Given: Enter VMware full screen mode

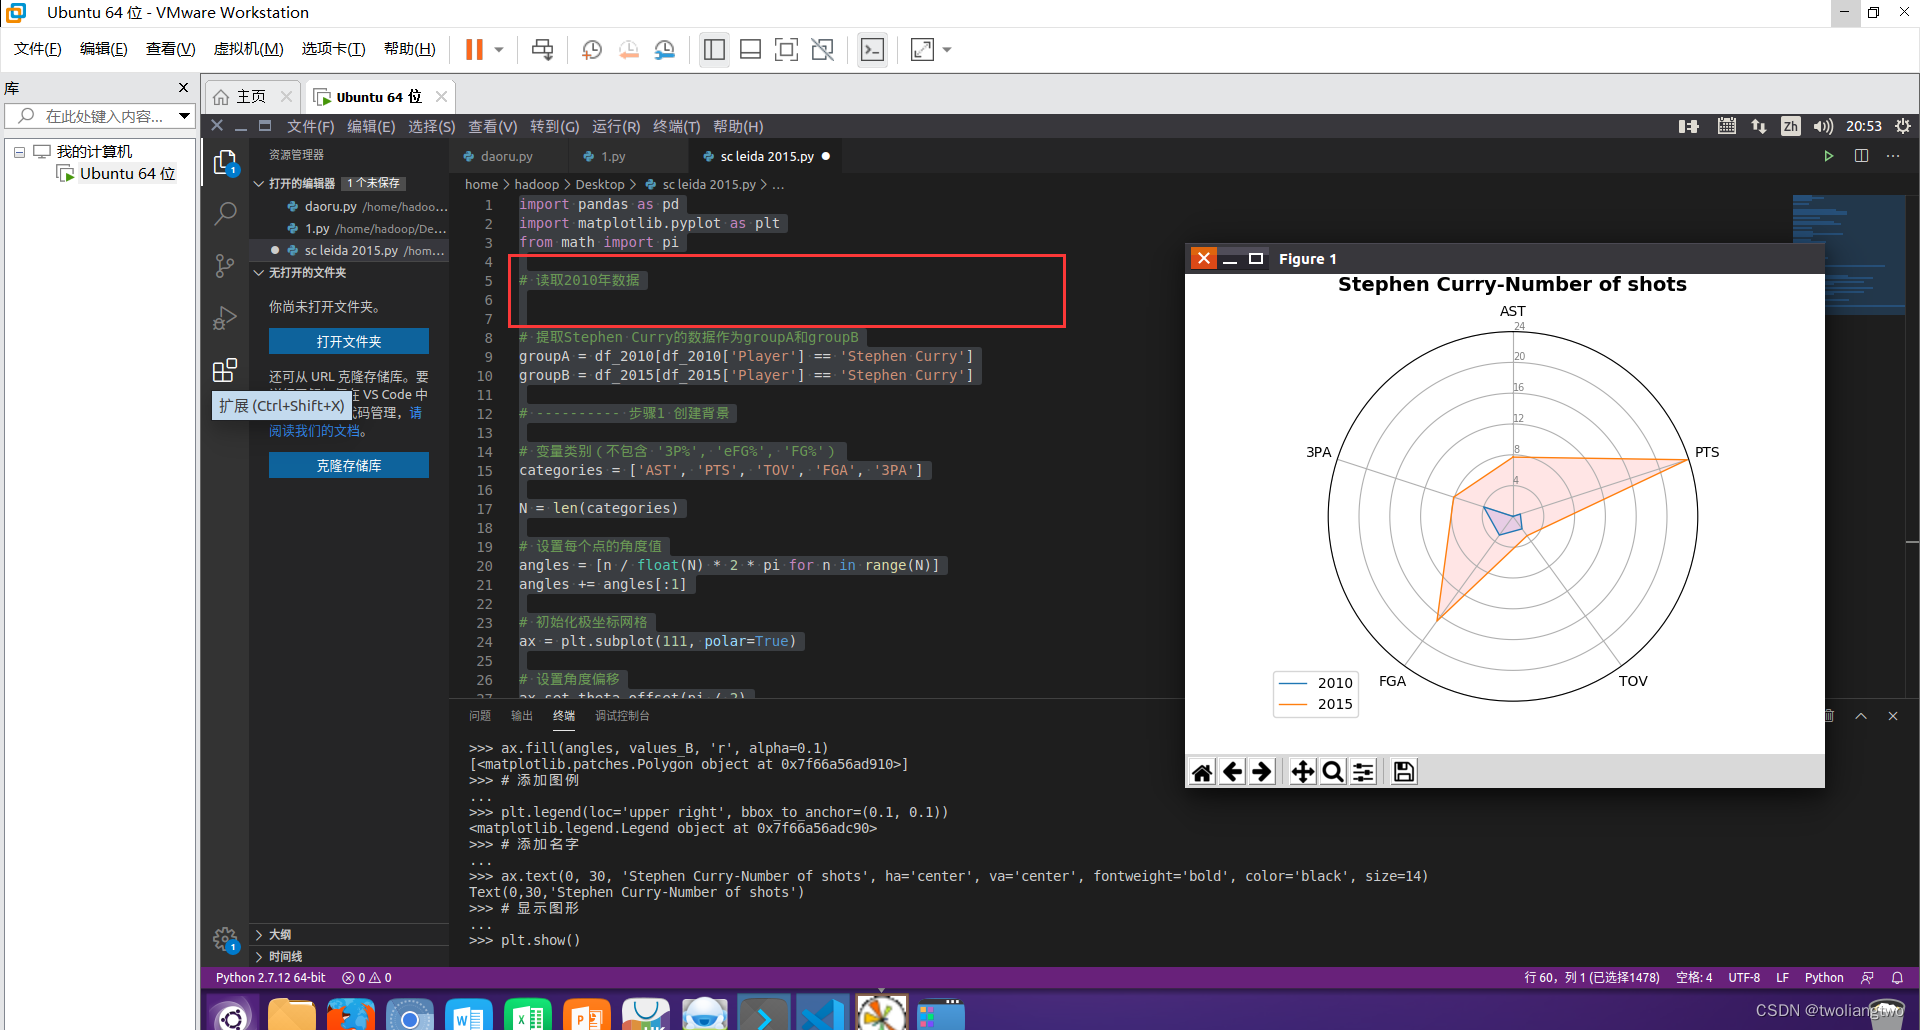Looking at the screenshot, I should click(786, 49).
